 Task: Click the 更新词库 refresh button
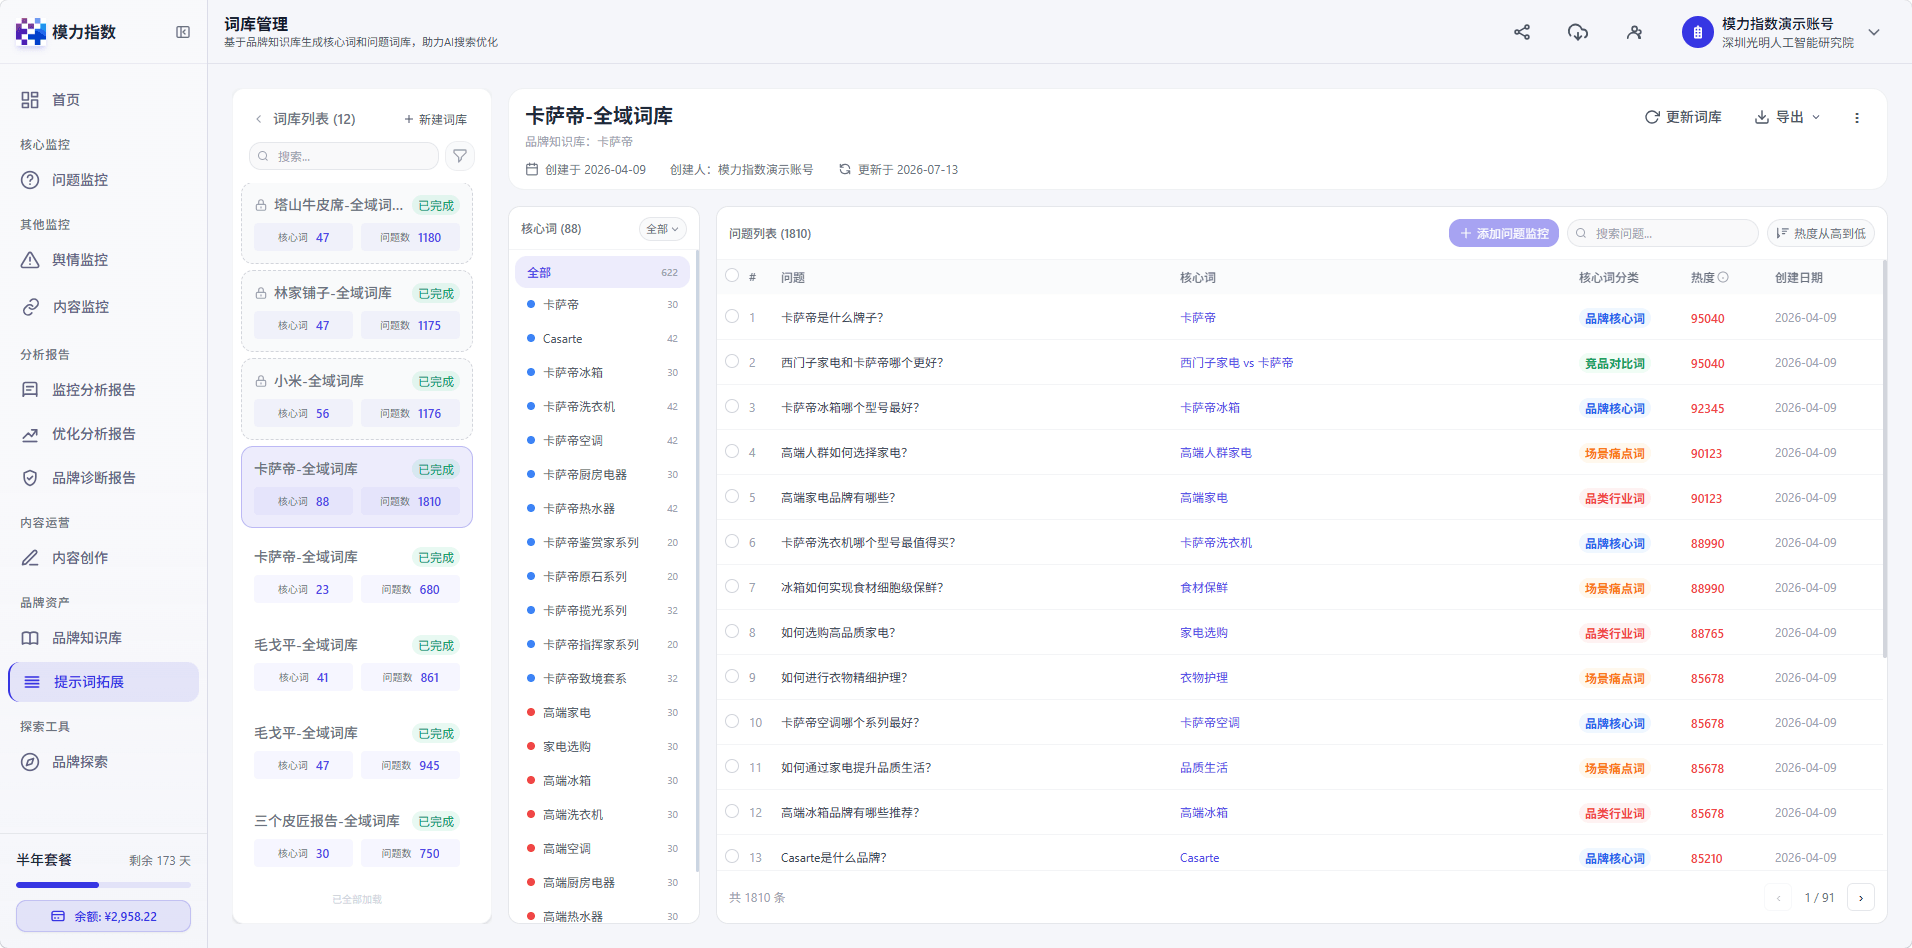[x=1683, y=117]
